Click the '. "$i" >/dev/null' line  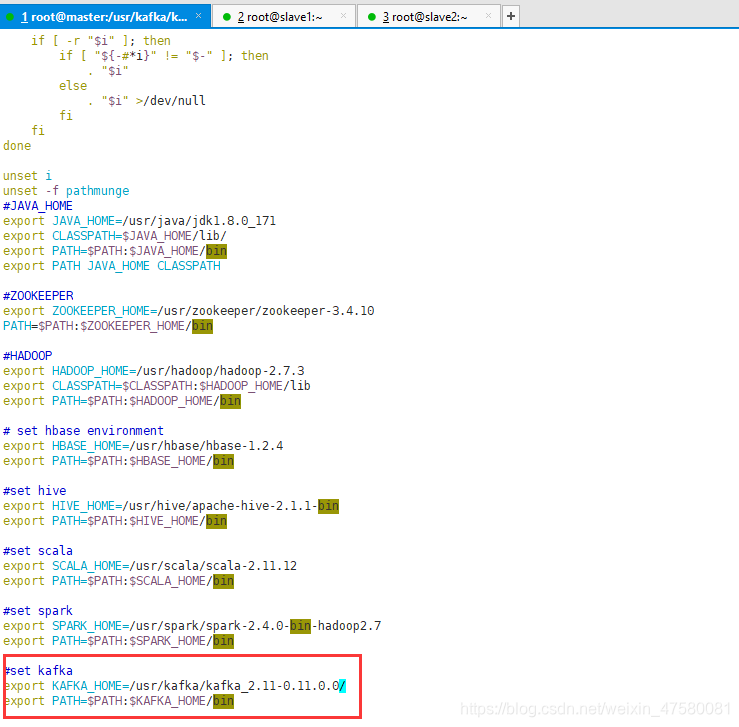coord(147,101)
